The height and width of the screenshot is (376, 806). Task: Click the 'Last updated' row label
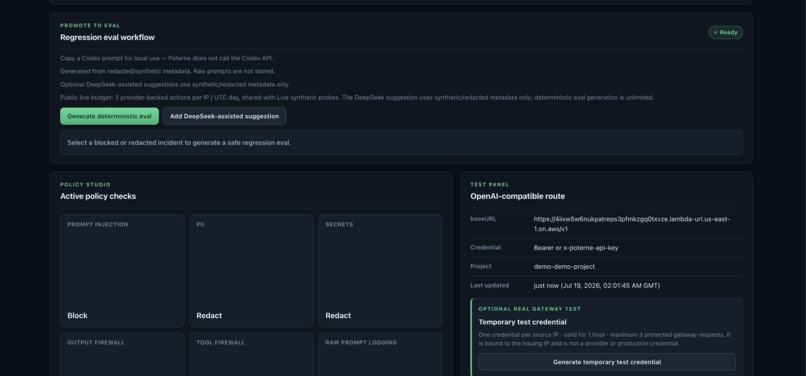click(489, 285)
